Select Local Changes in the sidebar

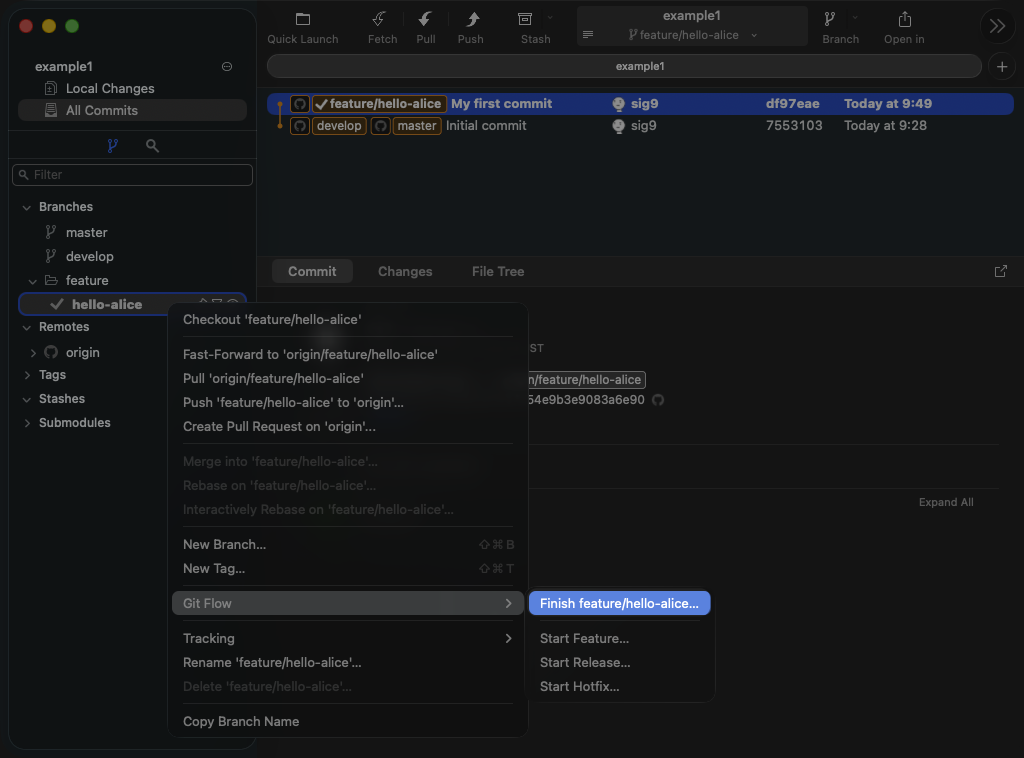pos(109,89)
